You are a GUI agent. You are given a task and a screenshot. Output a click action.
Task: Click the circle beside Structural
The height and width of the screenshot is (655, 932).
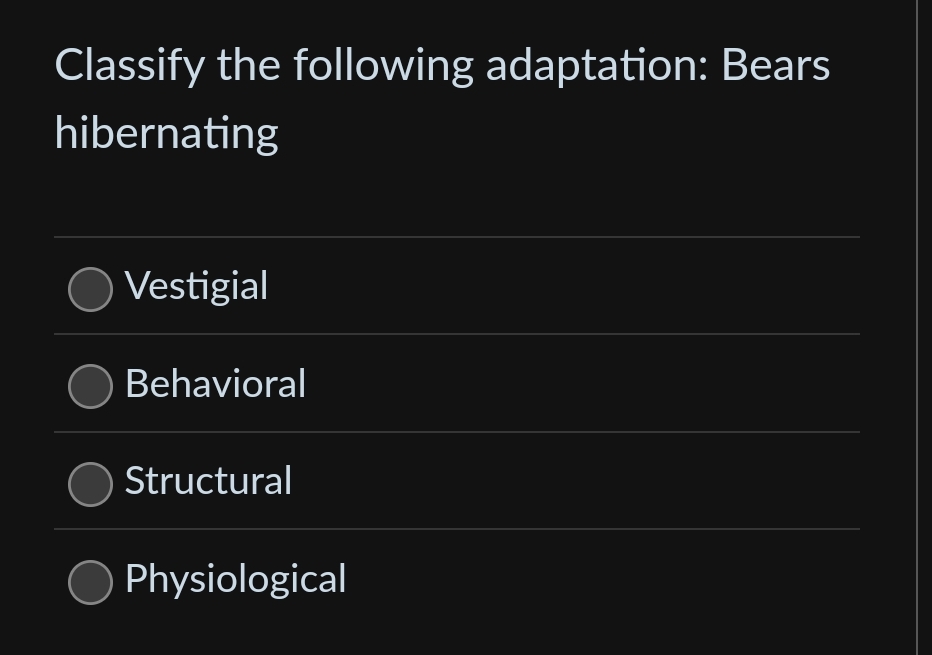click(x=90, y=484)
